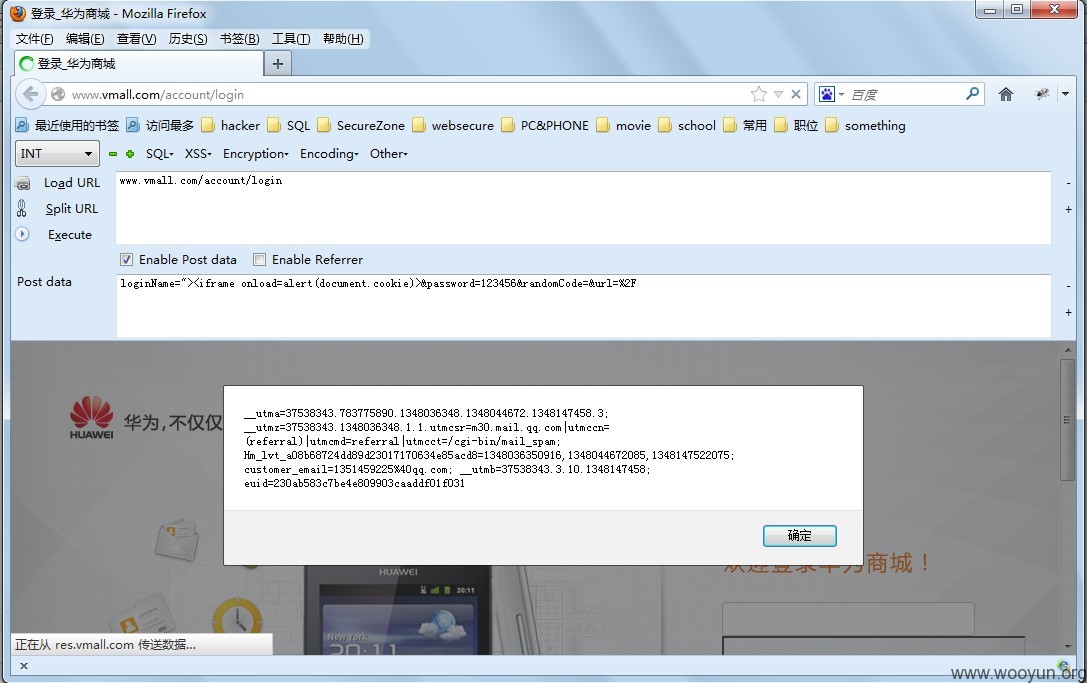Shrink Post data box with minus sign
1087x683 pixels.
(x=1068, y=286)
